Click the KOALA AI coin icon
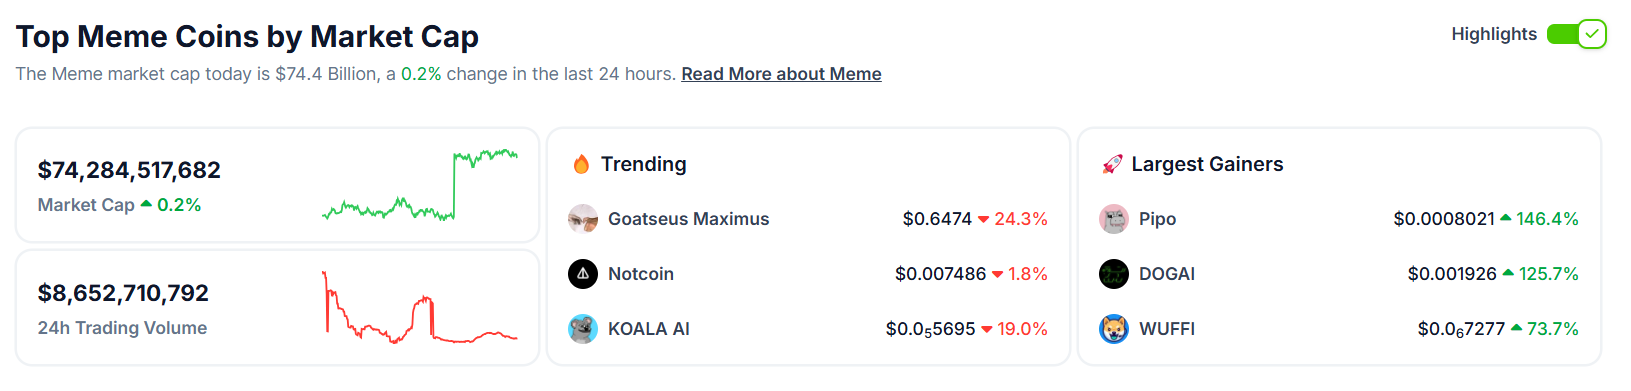This screenshot has width=1631, height=391. coord(583,329)
